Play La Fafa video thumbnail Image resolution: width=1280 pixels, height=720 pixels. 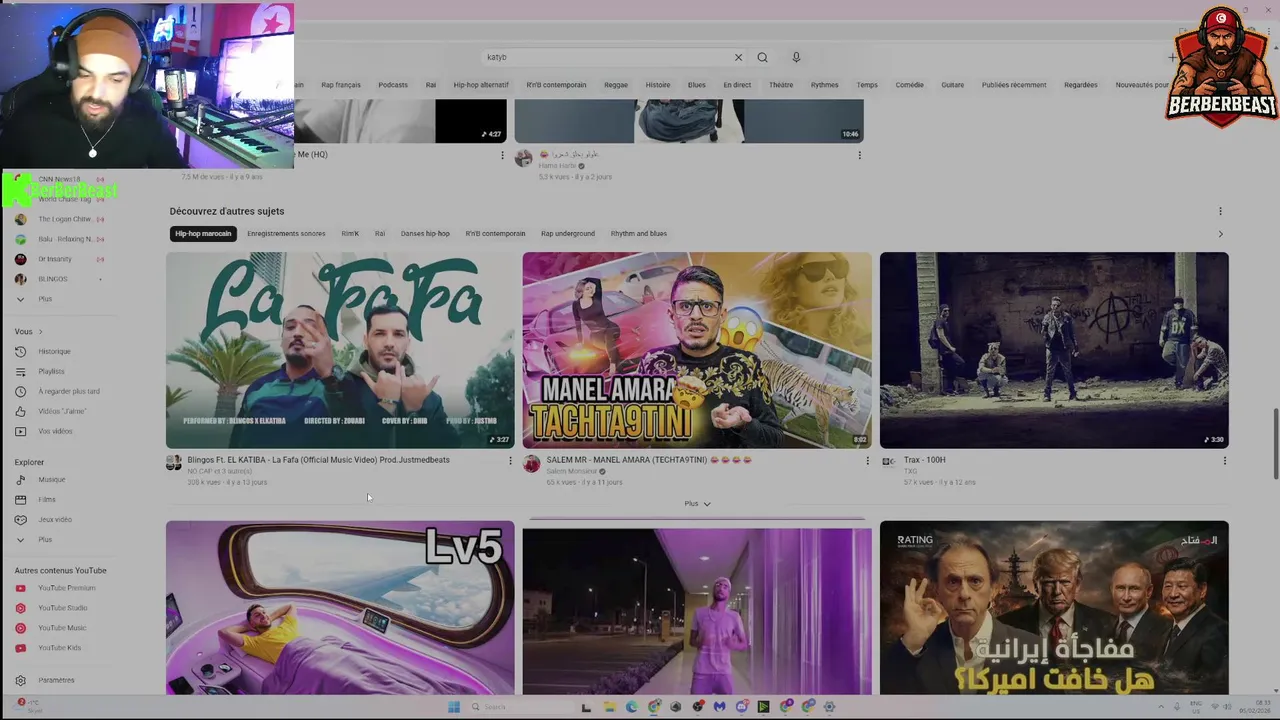click(x=340, y=350)
